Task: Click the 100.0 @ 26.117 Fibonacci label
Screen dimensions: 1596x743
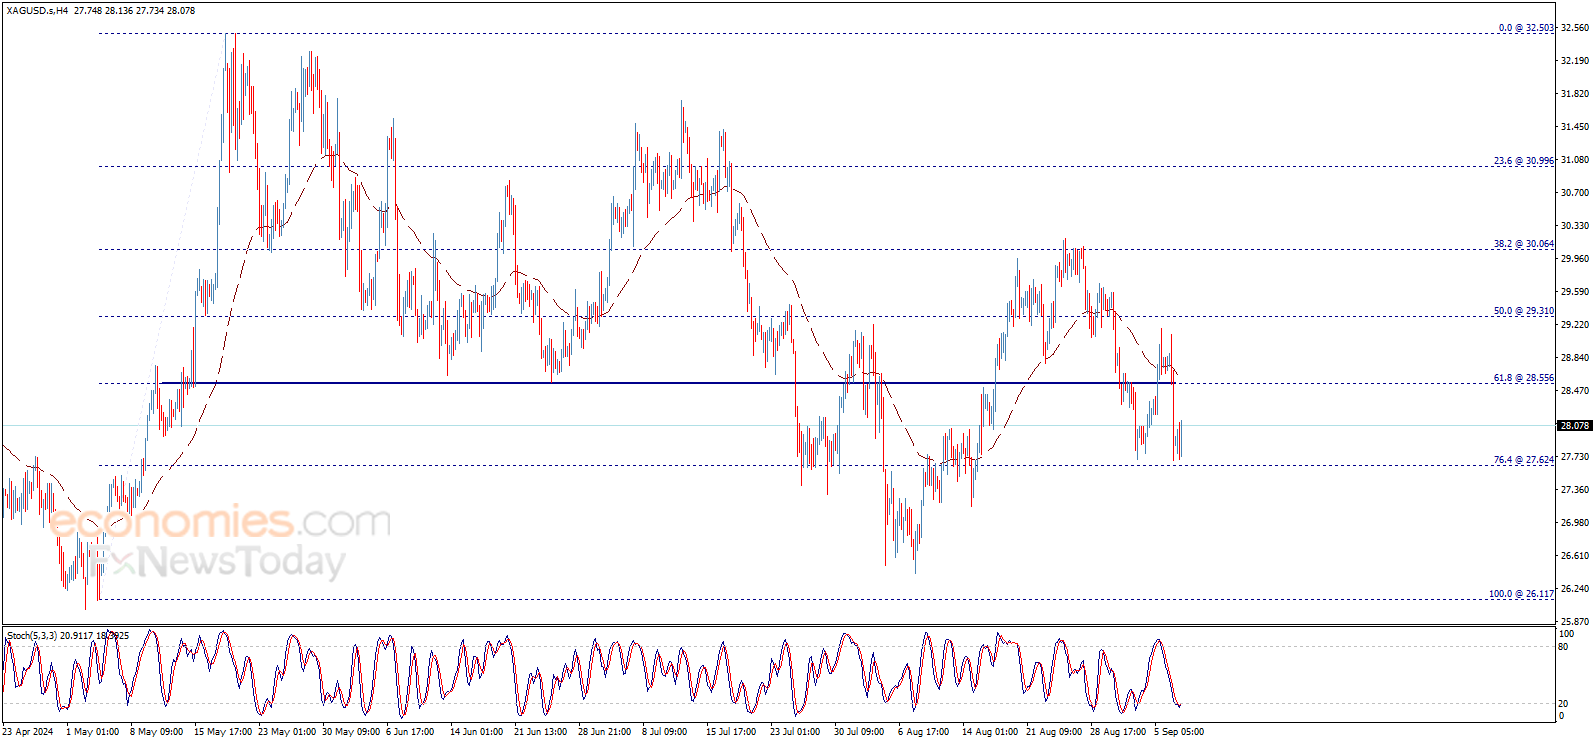Action: tap(1521, 594)
